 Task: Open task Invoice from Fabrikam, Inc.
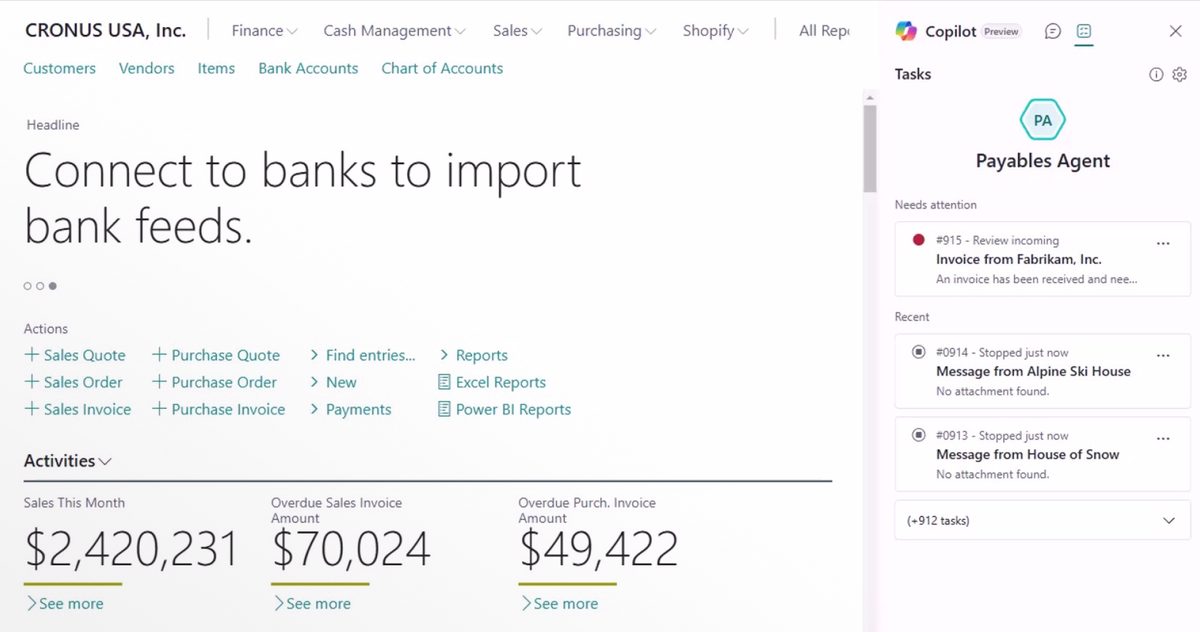click(x=1042, y=259)
